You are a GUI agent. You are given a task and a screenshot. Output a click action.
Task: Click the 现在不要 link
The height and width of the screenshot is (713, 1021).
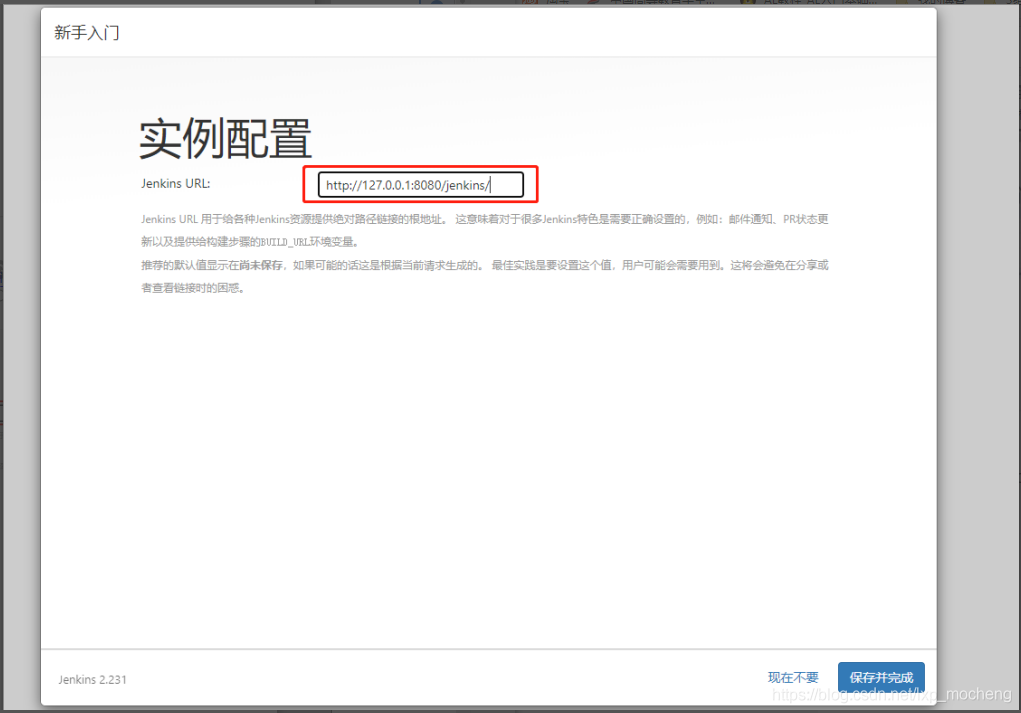tap(792, 677)
